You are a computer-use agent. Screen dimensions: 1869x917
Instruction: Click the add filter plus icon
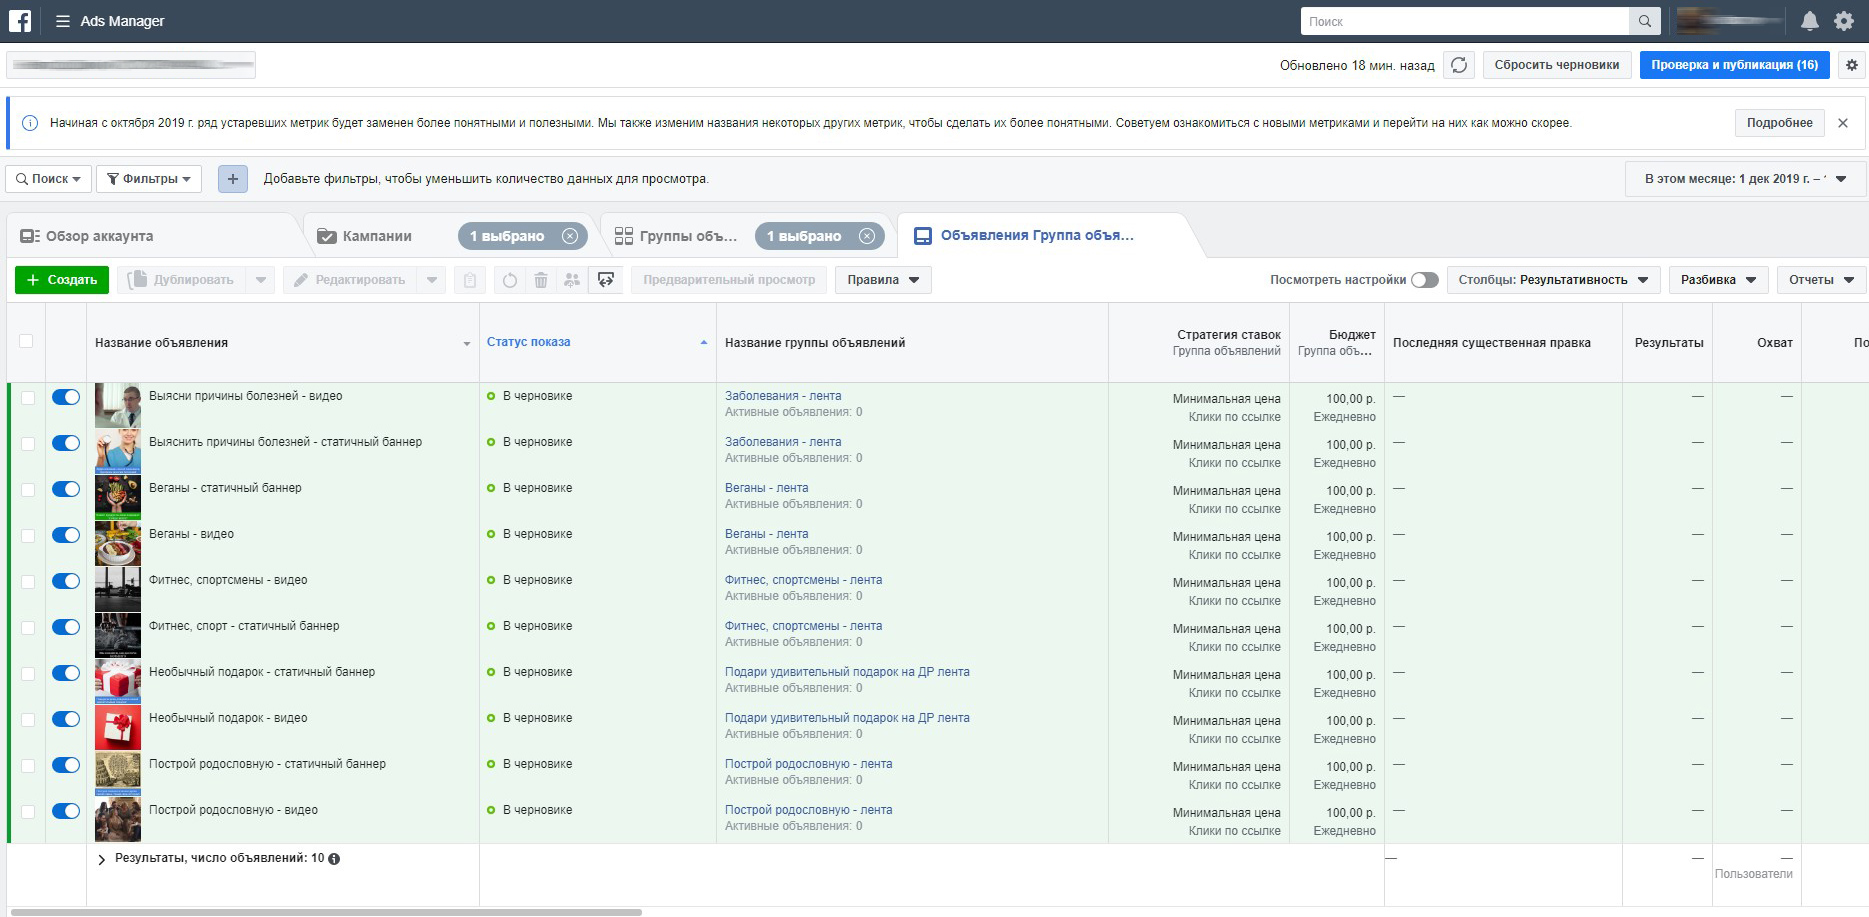(233, 179)
